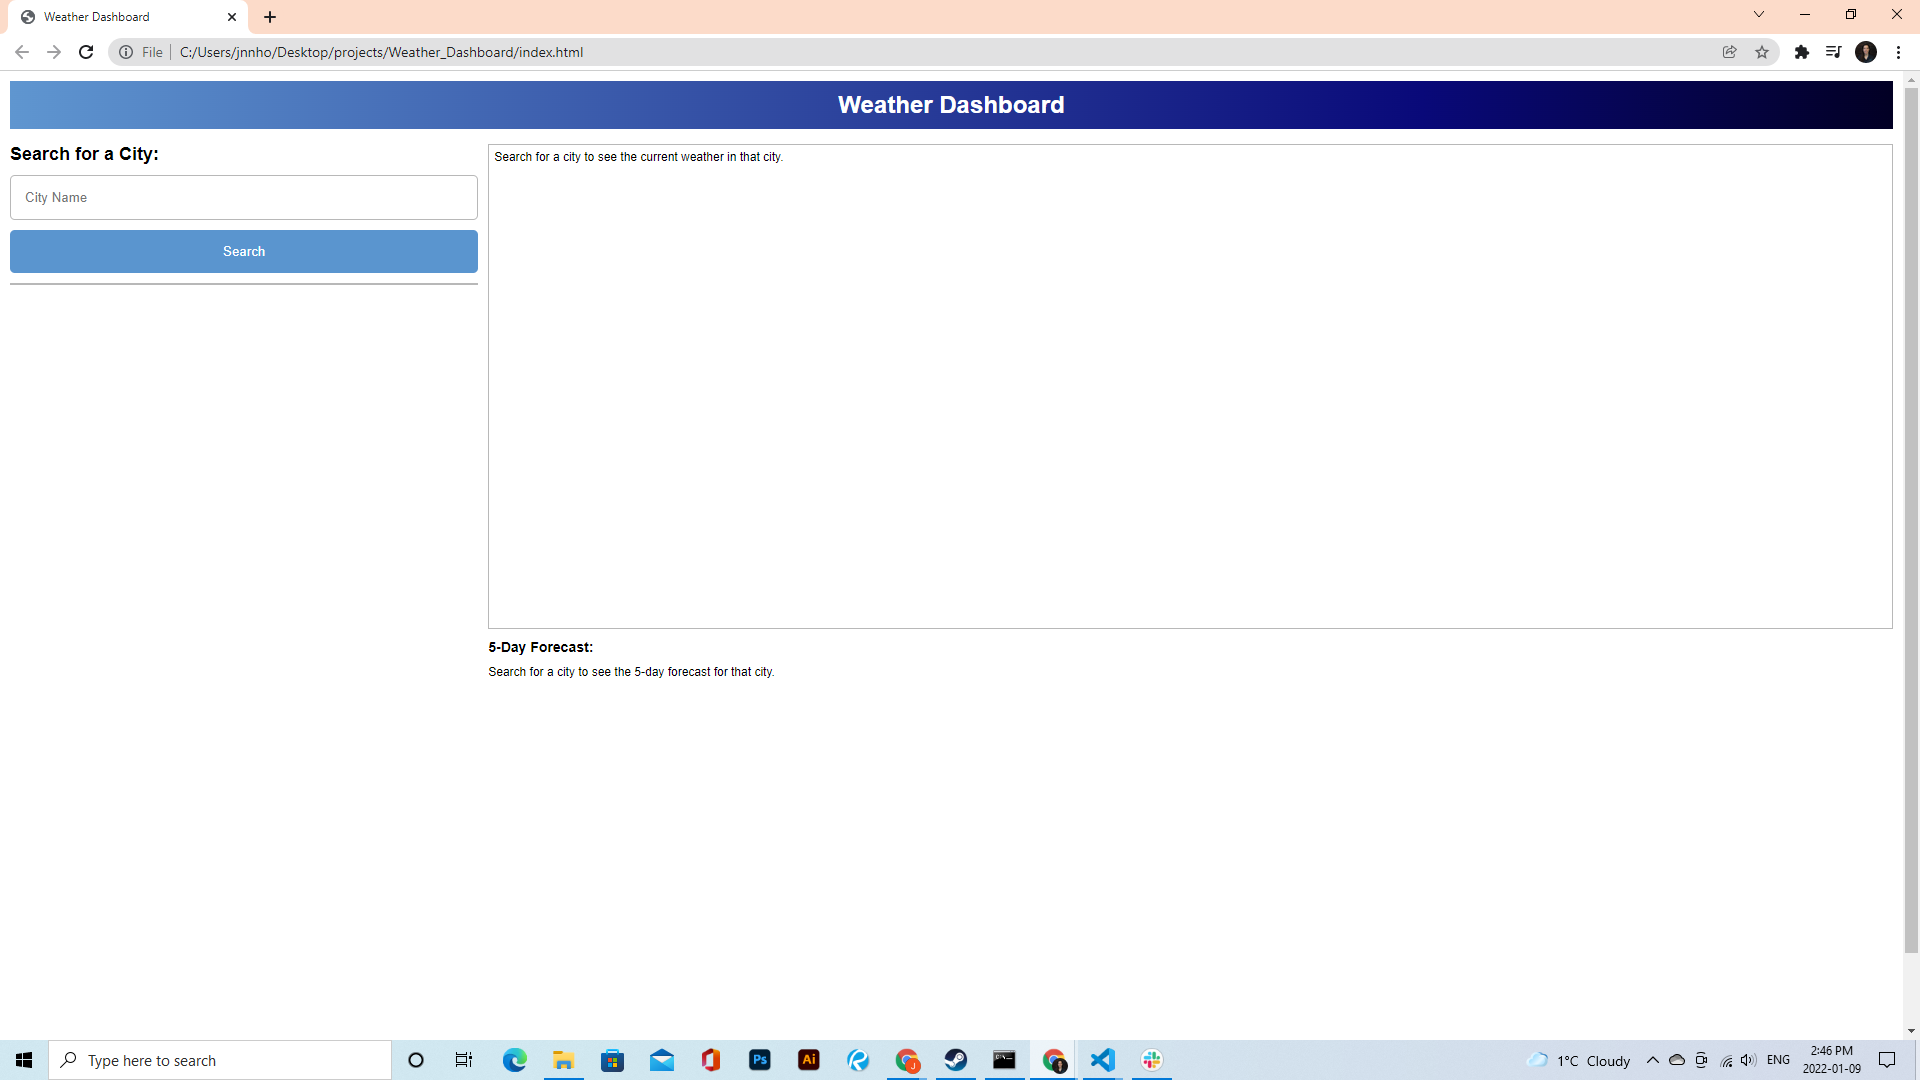Toggle the ENG language indicator
The height and width of the screenshot is (1080, 1920).
click(1778, 1060)
